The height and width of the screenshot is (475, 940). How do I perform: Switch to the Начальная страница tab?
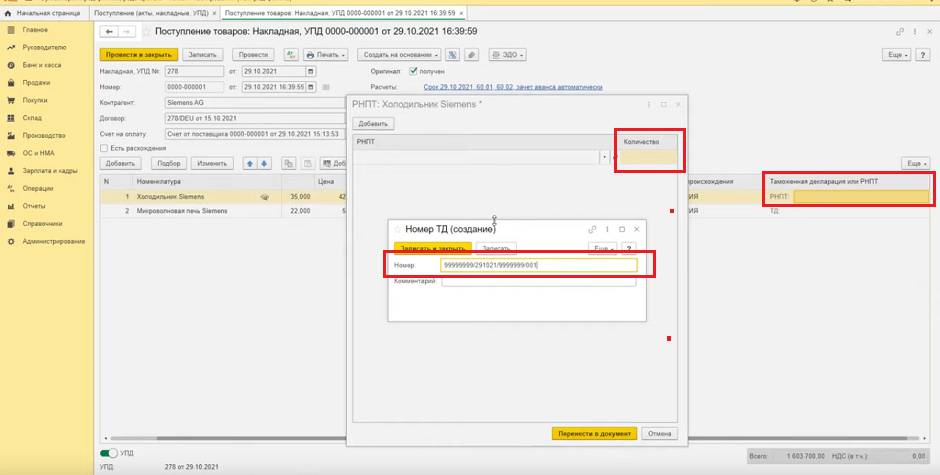(46, 13)
